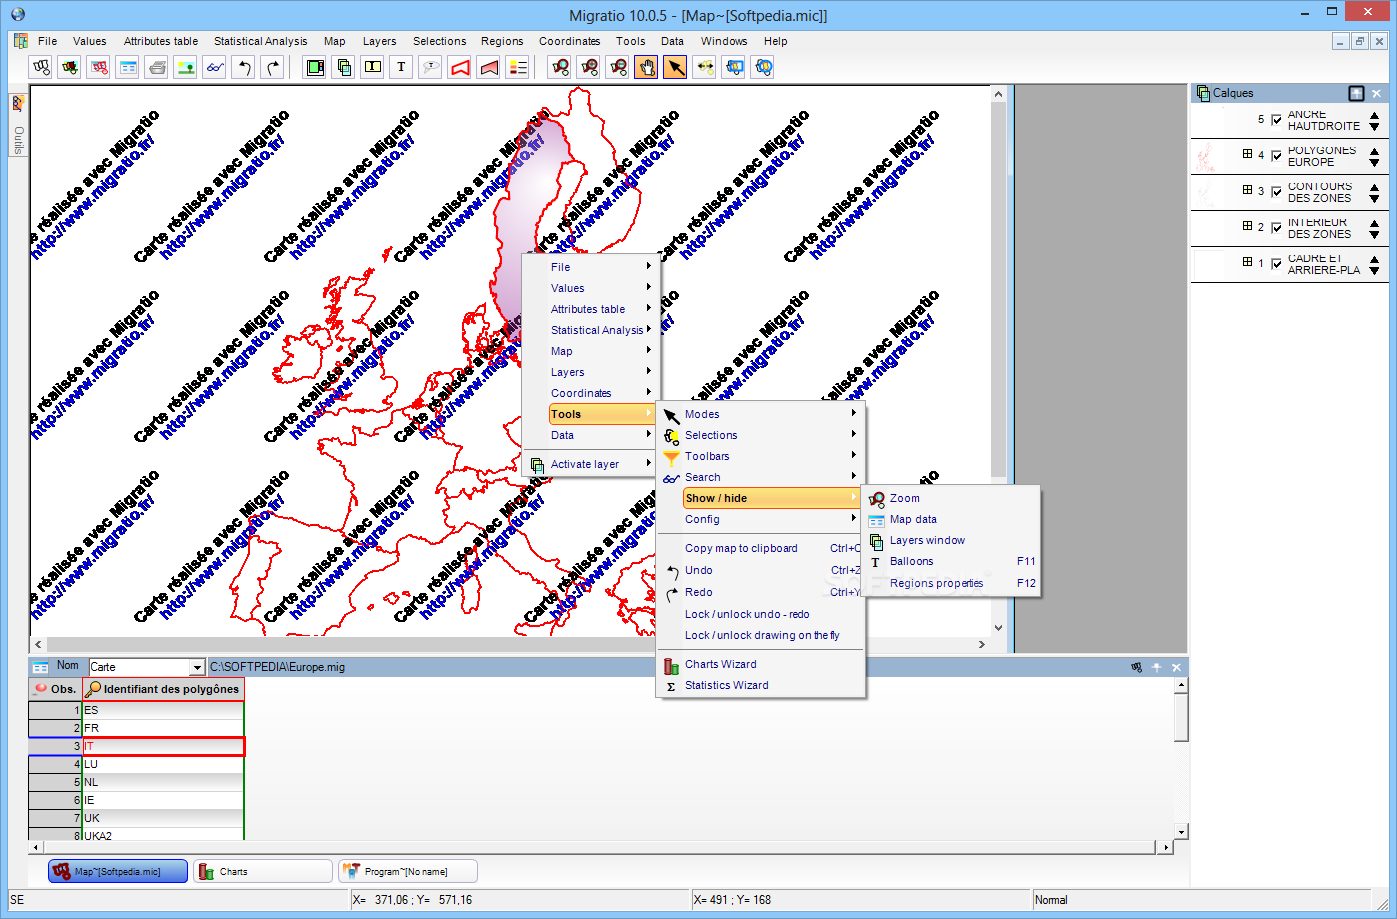The image size is (1397, 919).
Task: Select the black arrow pointer tool
Action: click(x=676, y=67)
